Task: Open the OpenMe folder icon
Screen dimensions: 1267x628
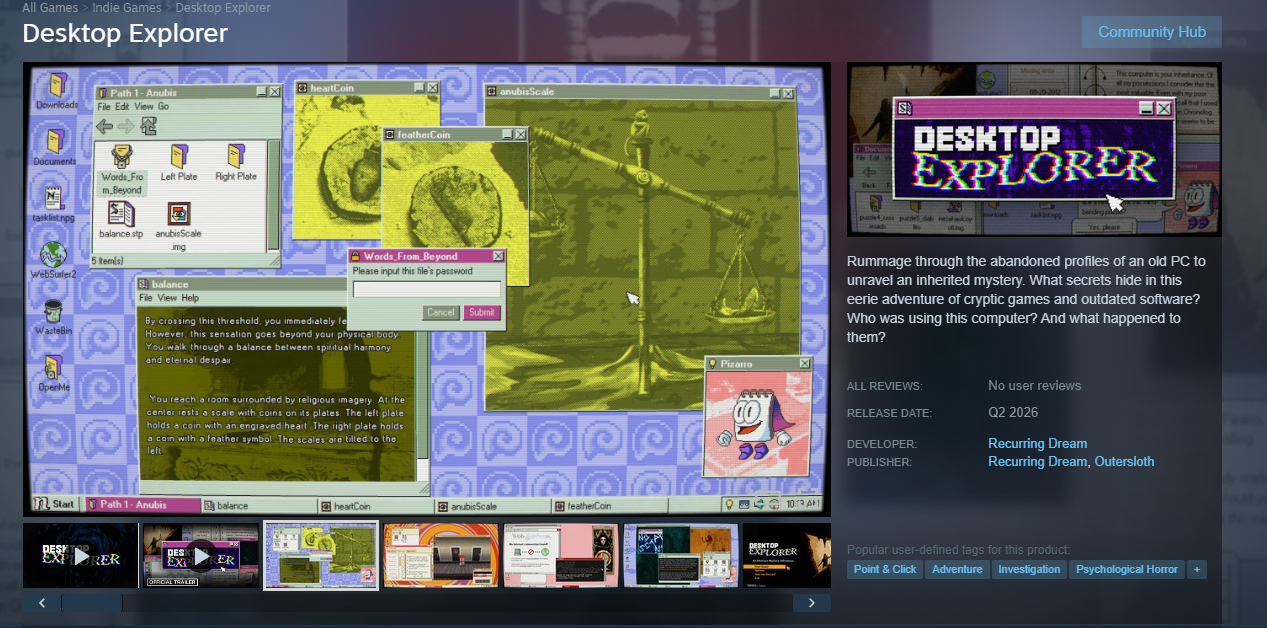Action: 53,373
